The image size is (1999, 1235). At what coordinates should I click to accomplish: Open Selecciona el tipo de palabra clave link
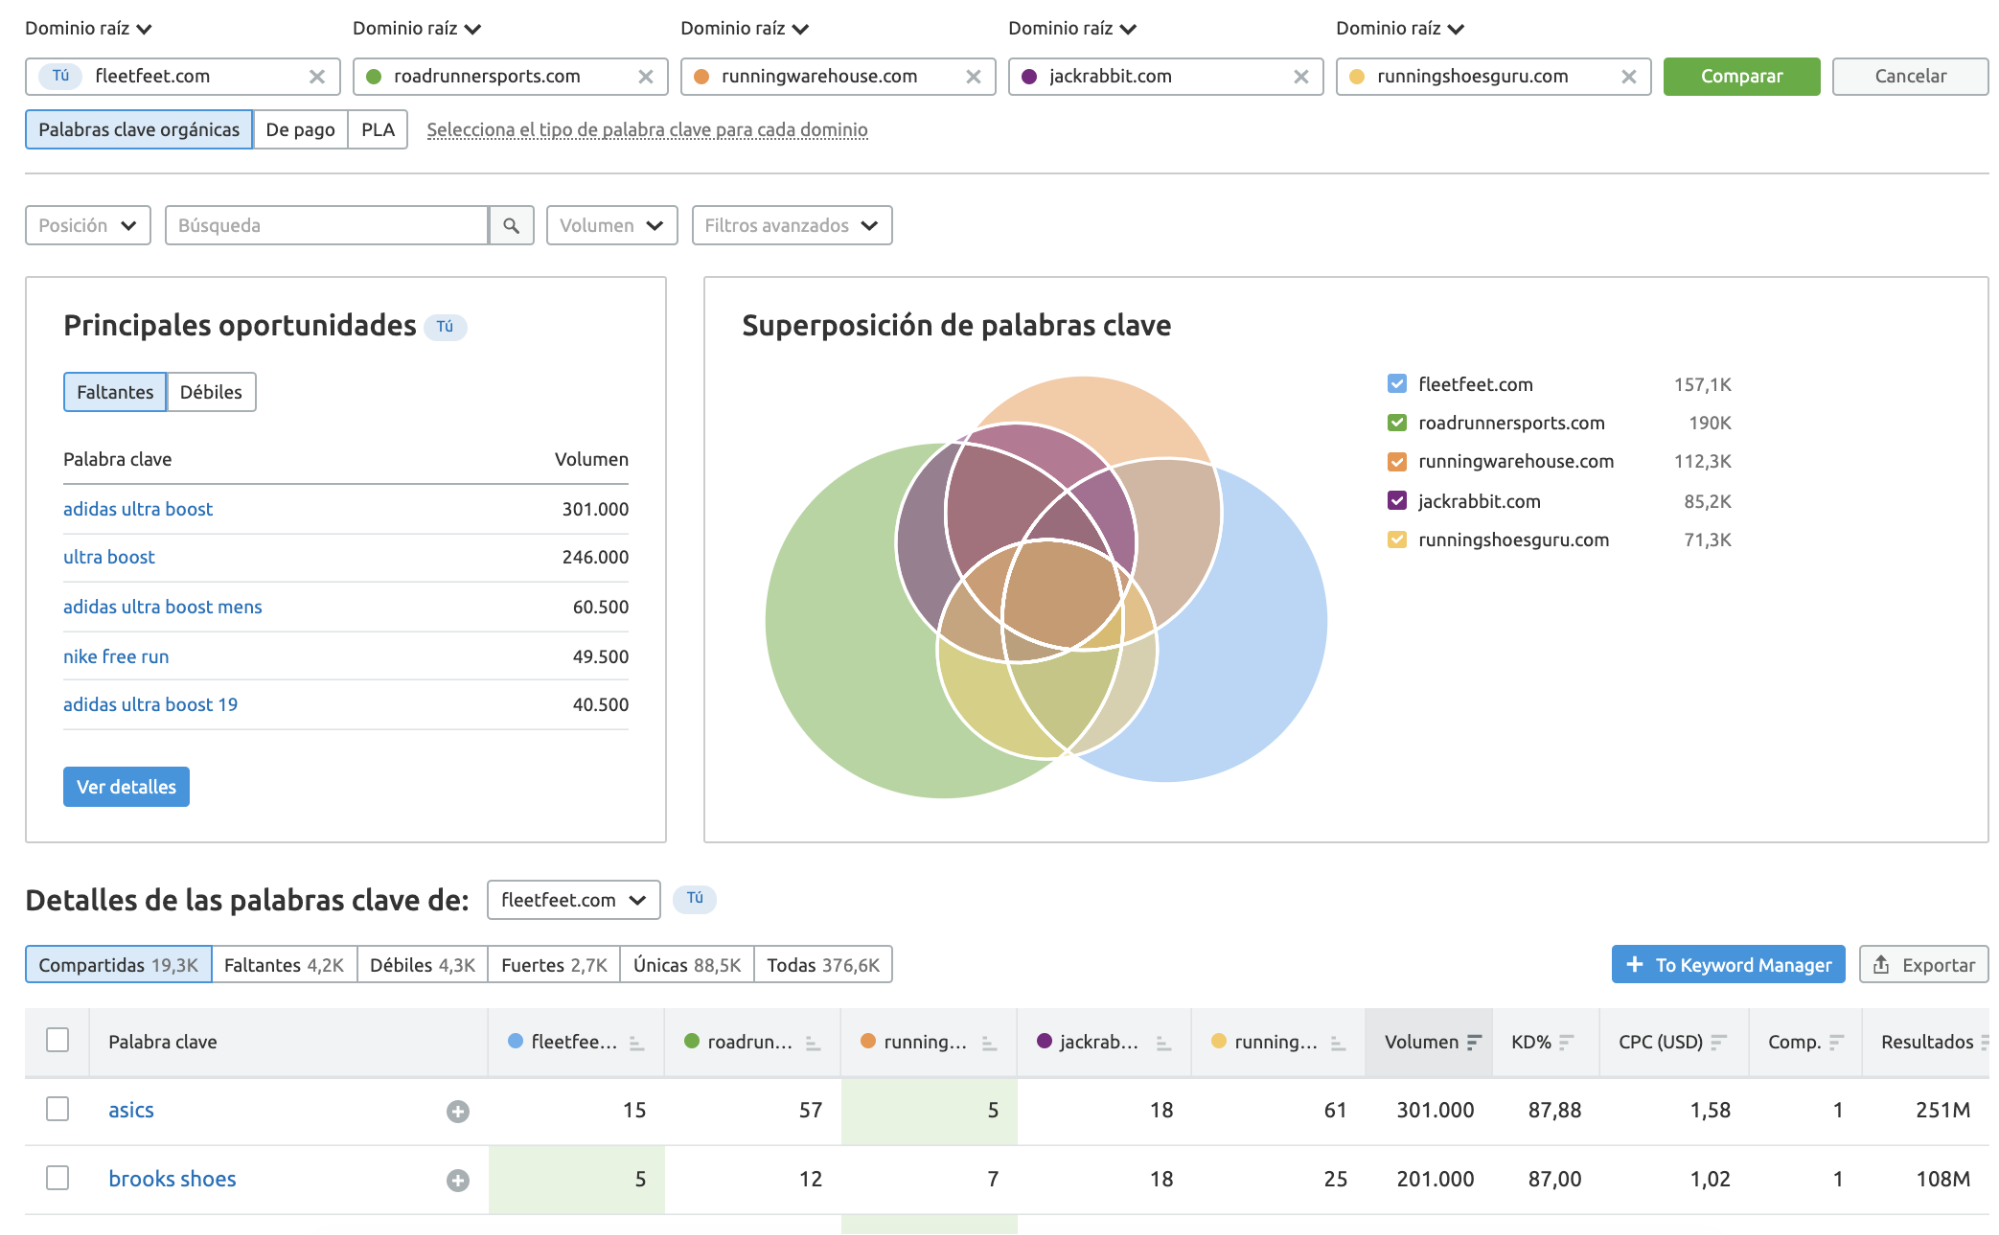point(647,130)
